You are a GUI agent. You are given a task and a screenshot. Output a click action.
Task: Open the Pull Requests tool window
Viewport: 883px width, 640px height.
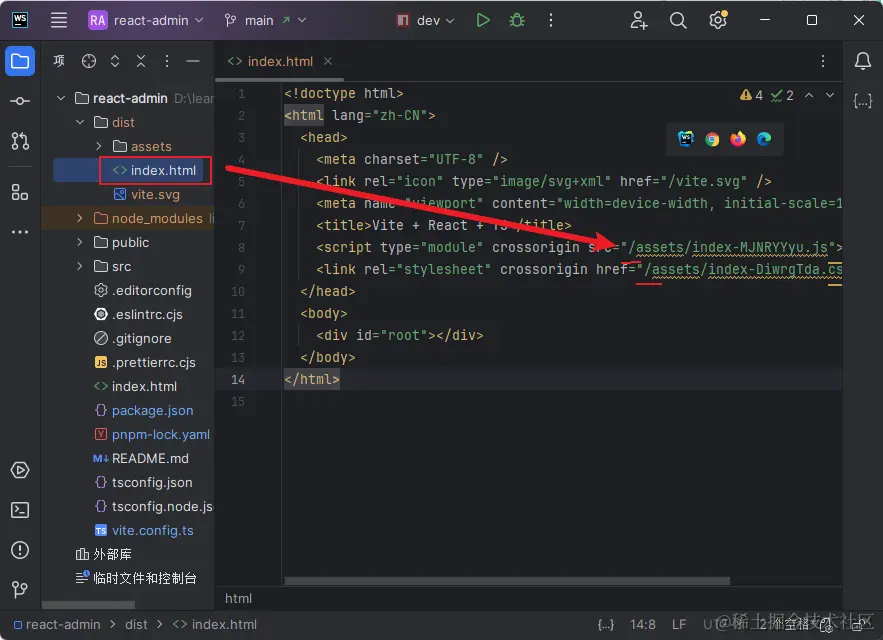(20, 141)
